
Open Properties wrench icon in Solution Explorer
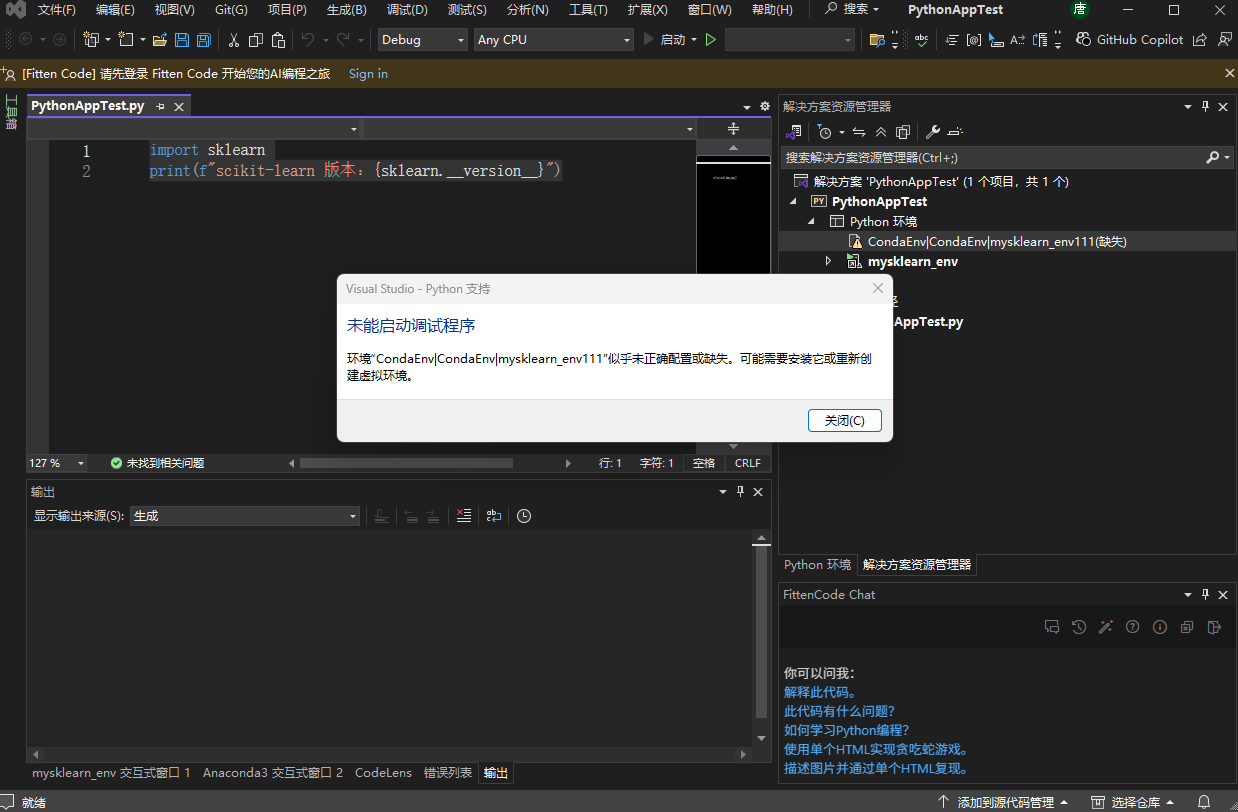[932, 132]
